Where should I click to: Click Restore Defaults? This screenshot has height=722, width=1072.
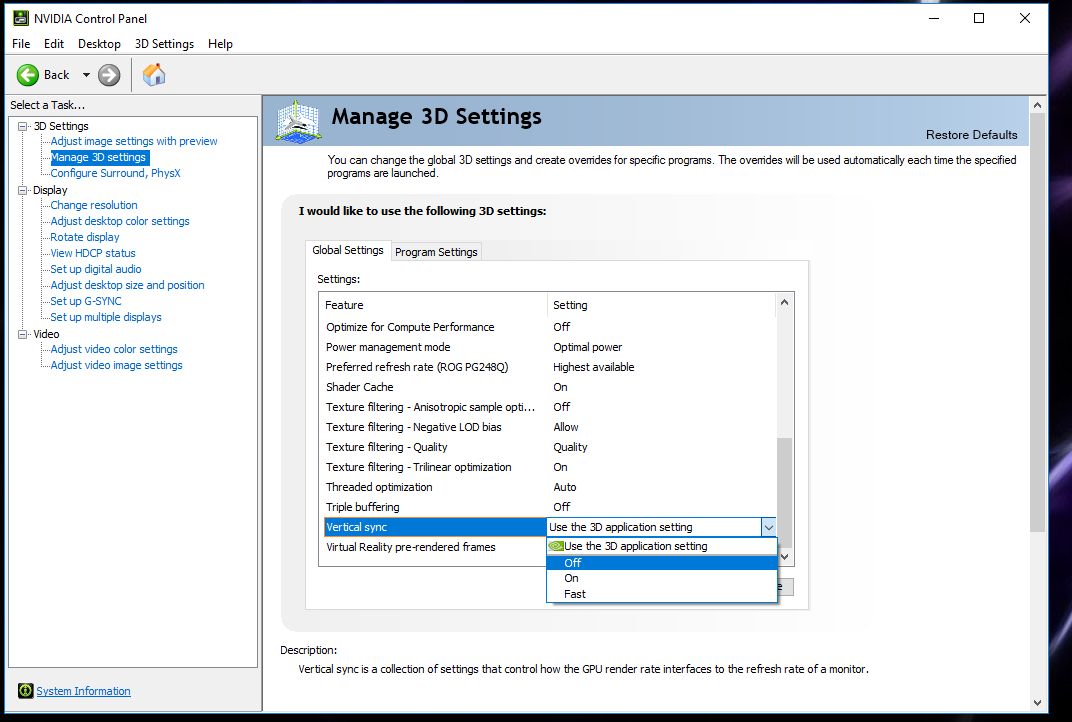tap(972, 135)
